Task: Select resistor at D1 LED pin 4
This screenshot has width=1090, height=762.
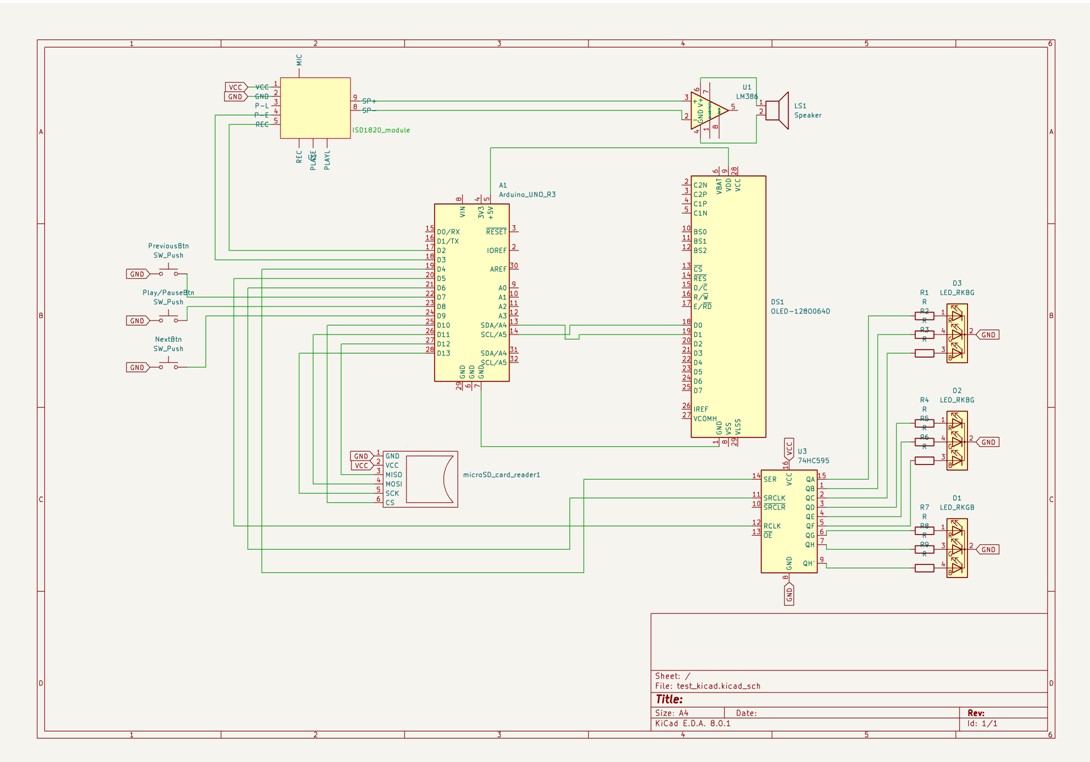Action: click(x=924, y=568)
